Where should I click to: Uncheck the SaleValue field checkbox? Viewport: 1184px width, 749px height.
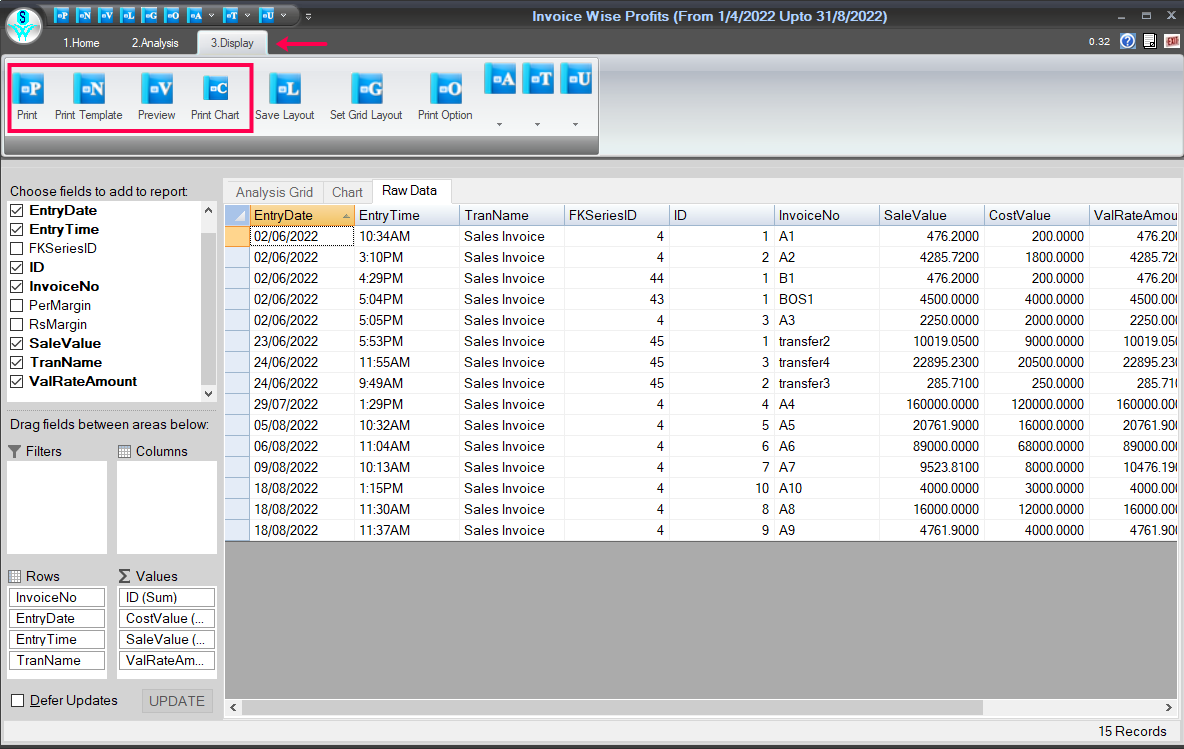pos(17,343)
